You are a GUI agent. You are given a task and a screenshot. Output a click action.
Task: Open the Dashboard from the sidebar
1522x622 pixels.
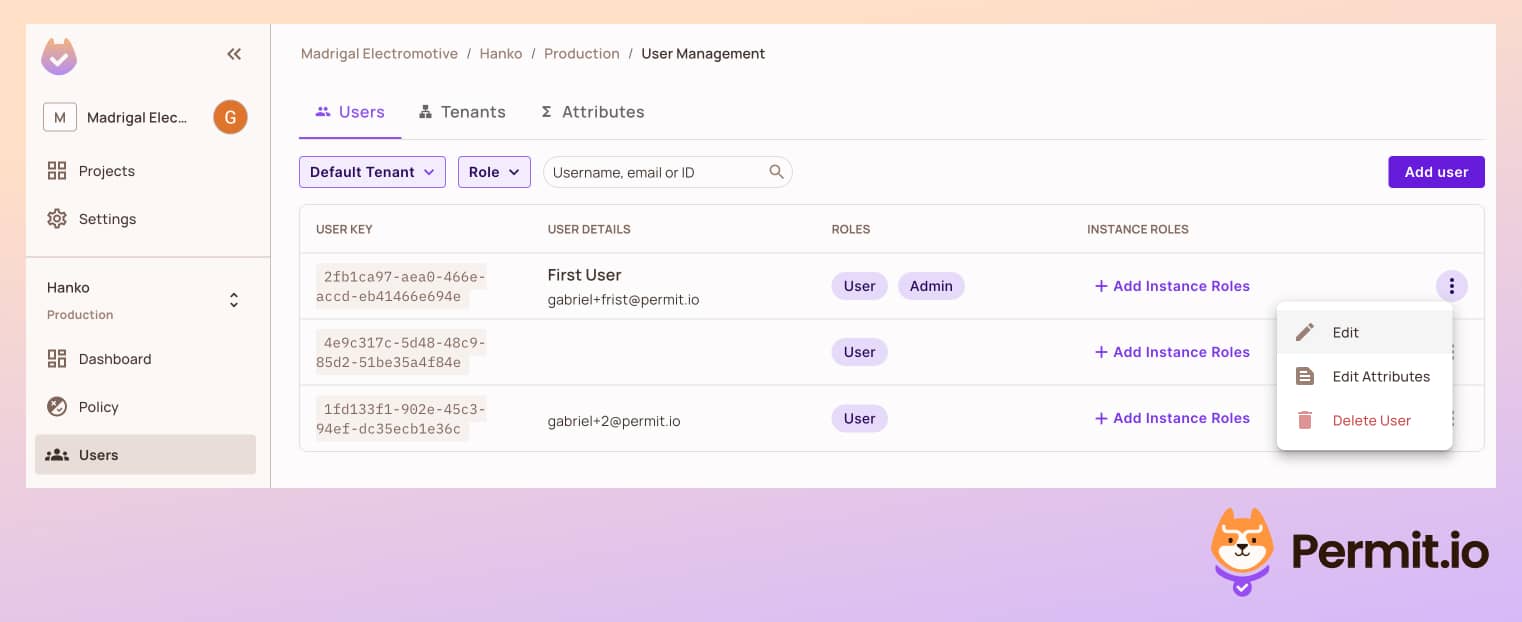click(x=57, y=359)
